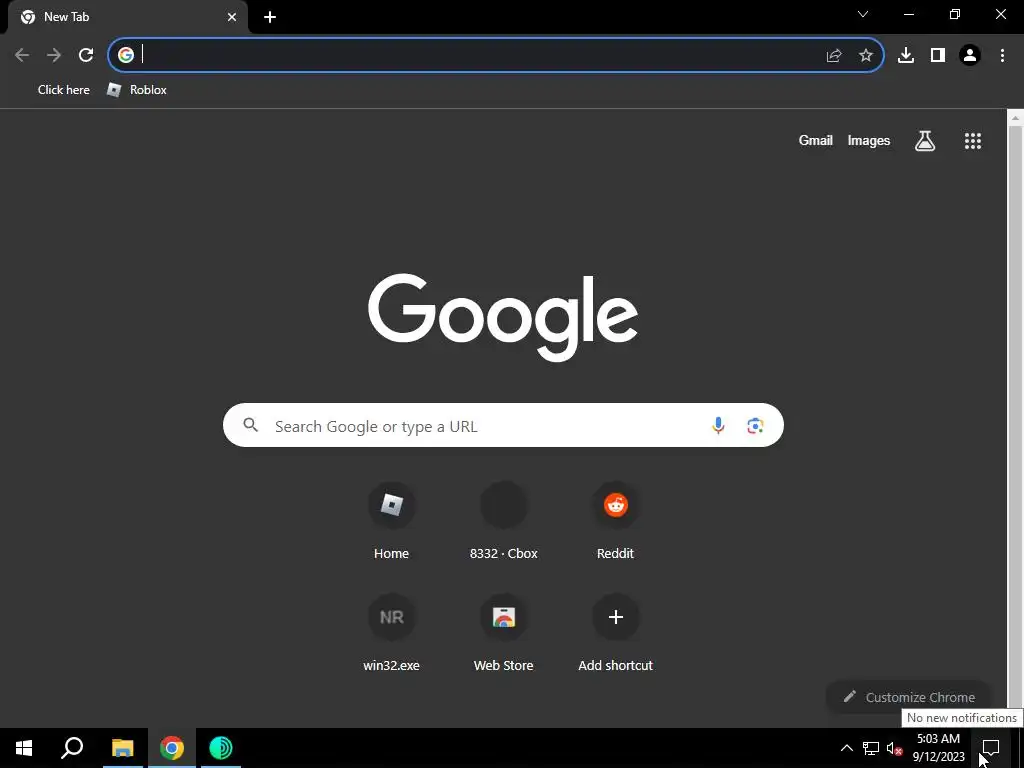Click scrollbar up arrow
1024x768 pixels.
pos(1015,118)
